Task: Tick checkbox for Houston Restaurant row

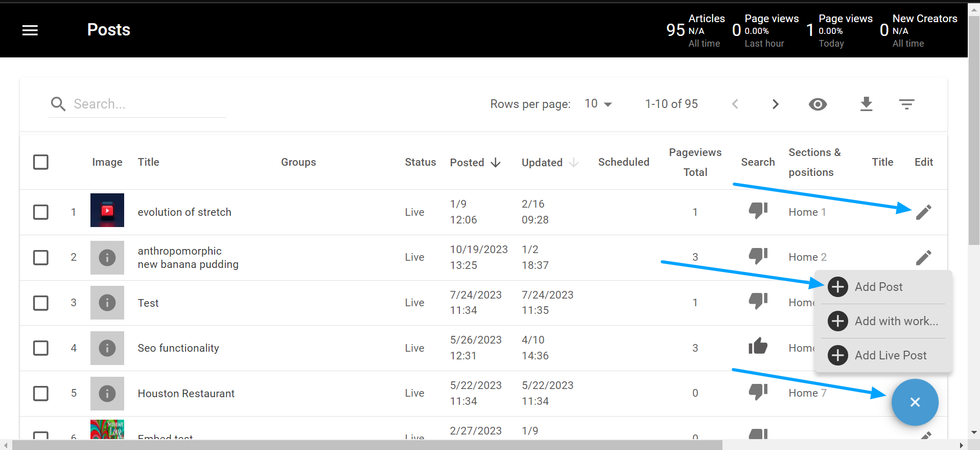Action: click(x=41, y=393)
